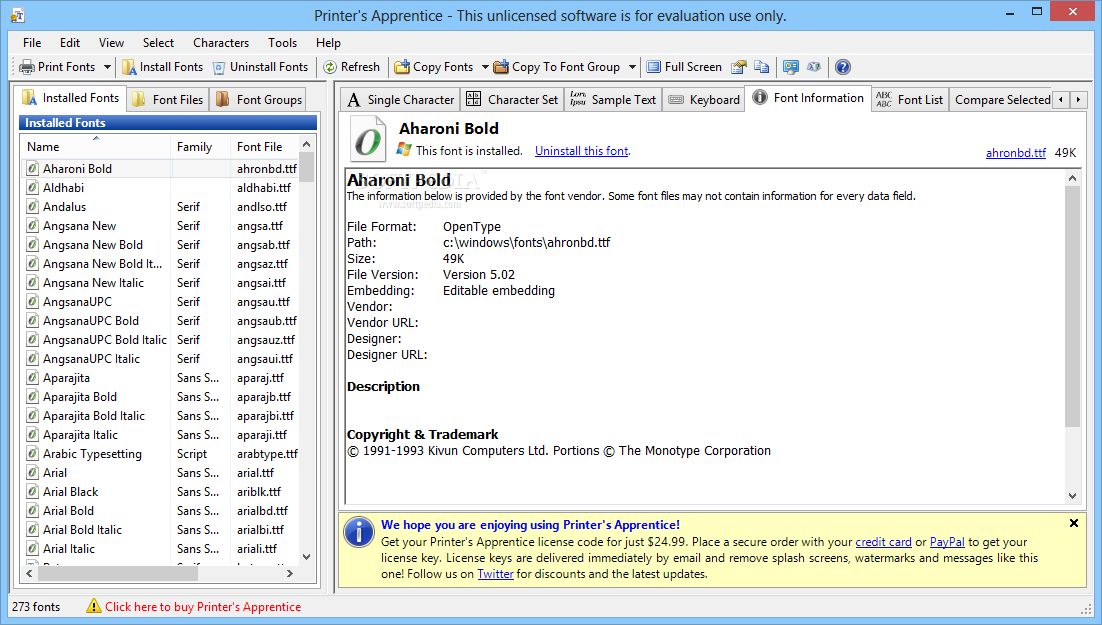The height and width of the screenshot is (625, 1102).
Task: Open the File menu
Action: (32, 43)
